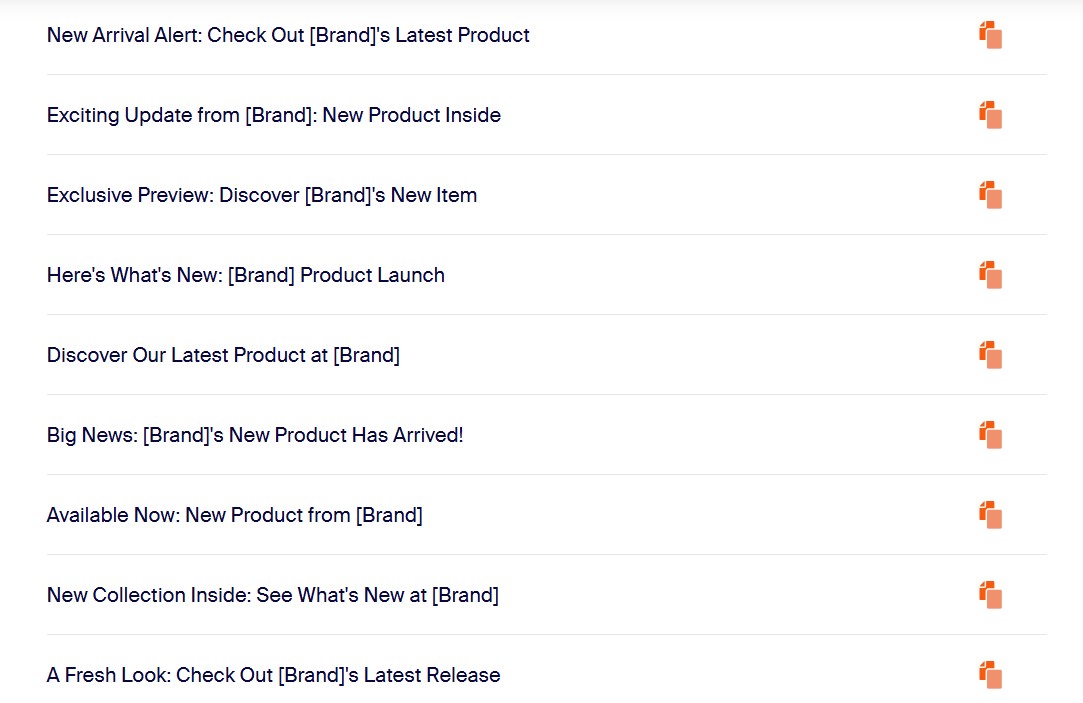
Task: Copy the "Here's What's New" subject line
Action: (x=990, y=275)
